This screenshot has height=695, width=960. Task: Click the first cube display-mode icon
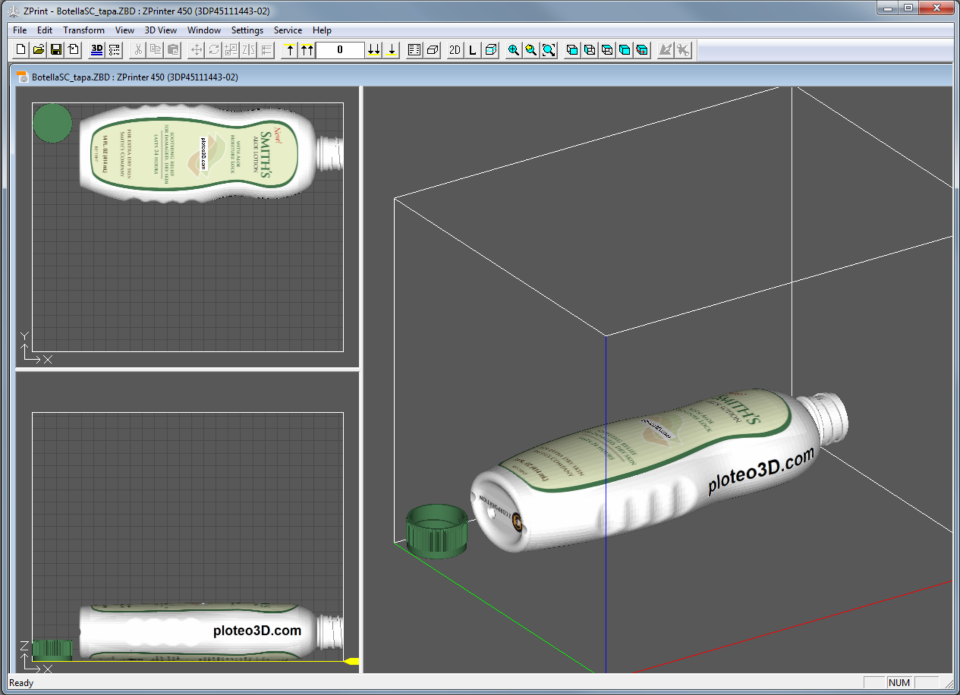tap(572, 50)
